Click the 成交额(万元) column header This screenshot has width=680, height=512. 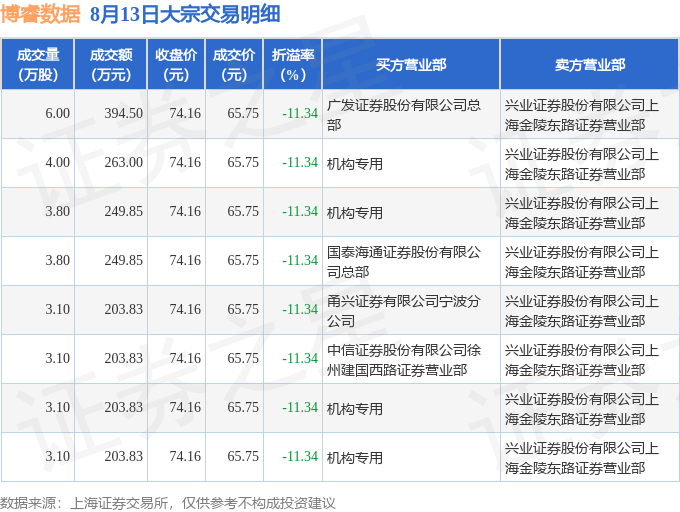[x=111, y=64]
